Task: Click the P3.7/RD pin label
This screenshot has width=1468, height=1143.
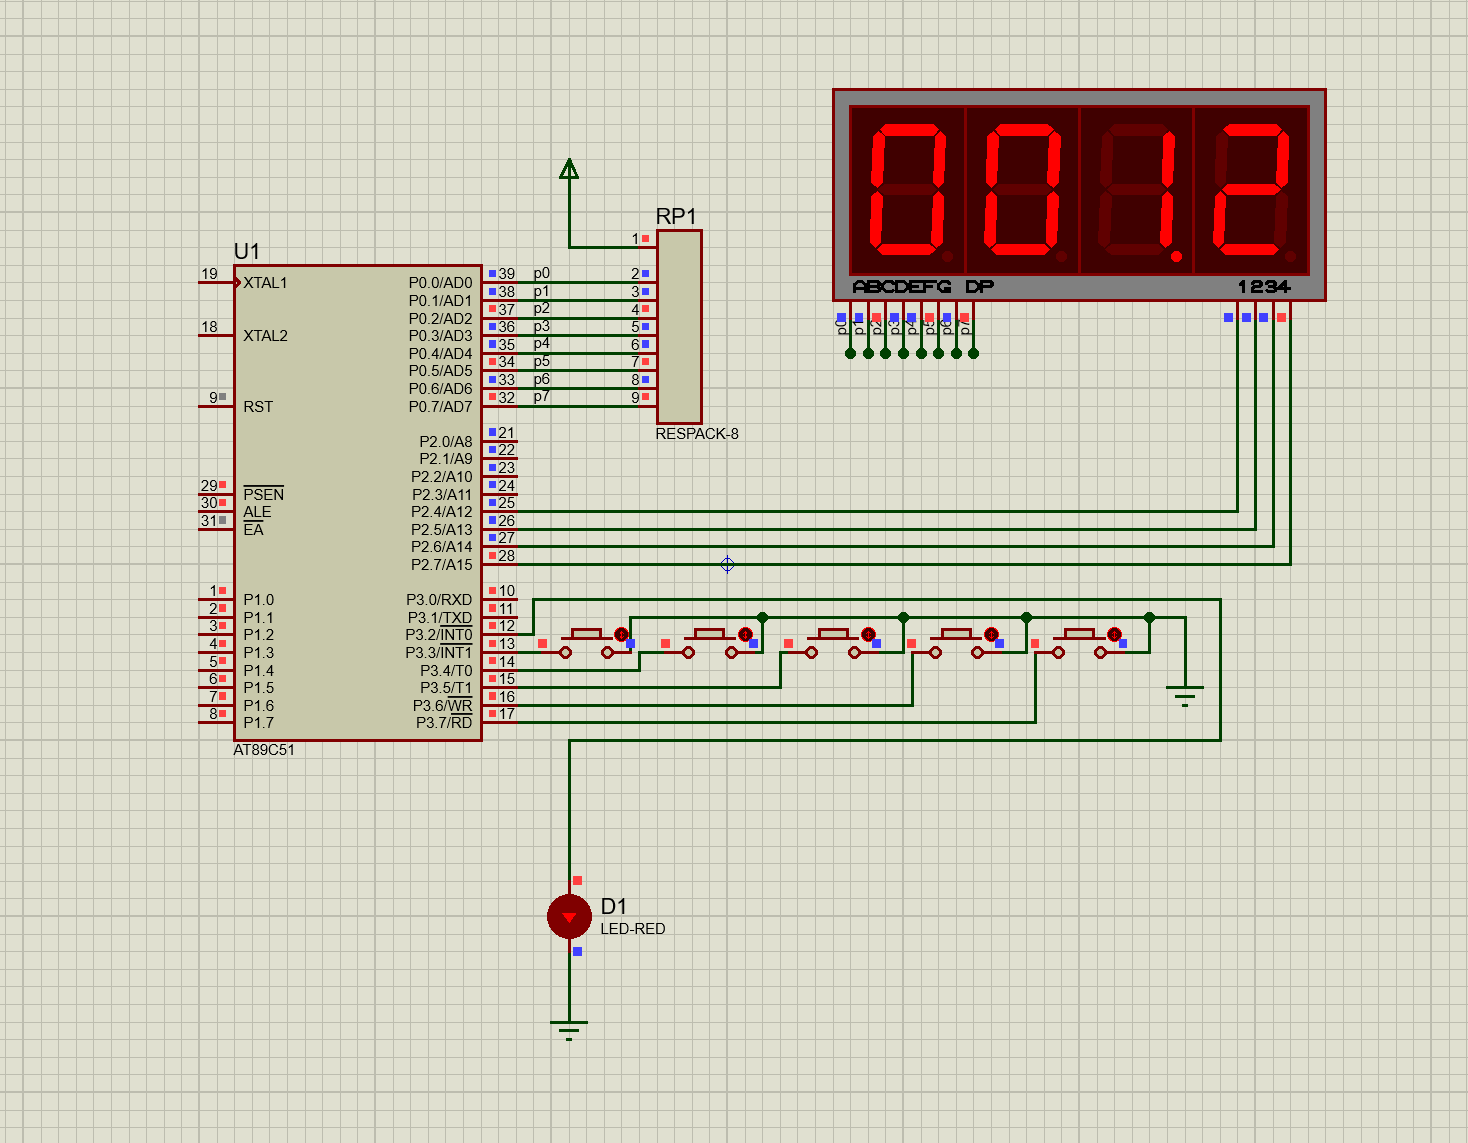Action: pos(444,723)
